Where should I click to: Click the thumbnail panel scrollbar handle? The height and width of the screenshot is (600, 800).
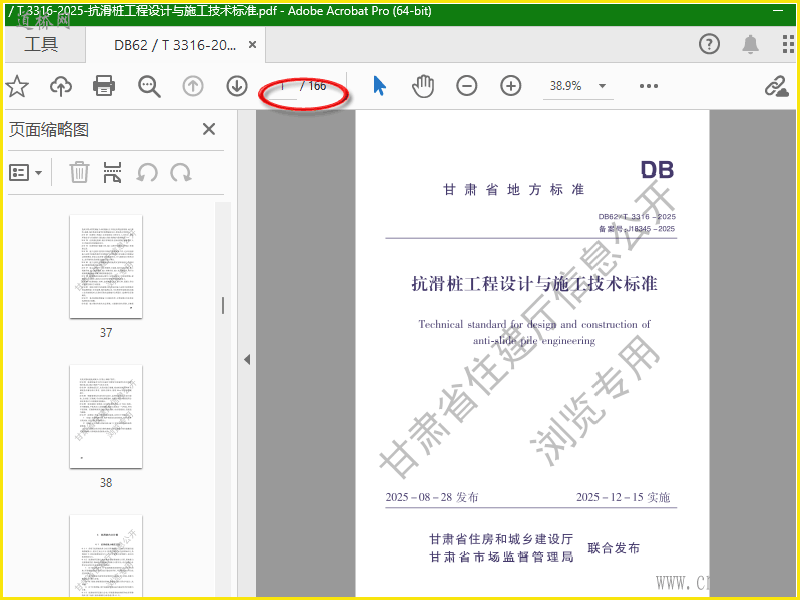(223, 305)
